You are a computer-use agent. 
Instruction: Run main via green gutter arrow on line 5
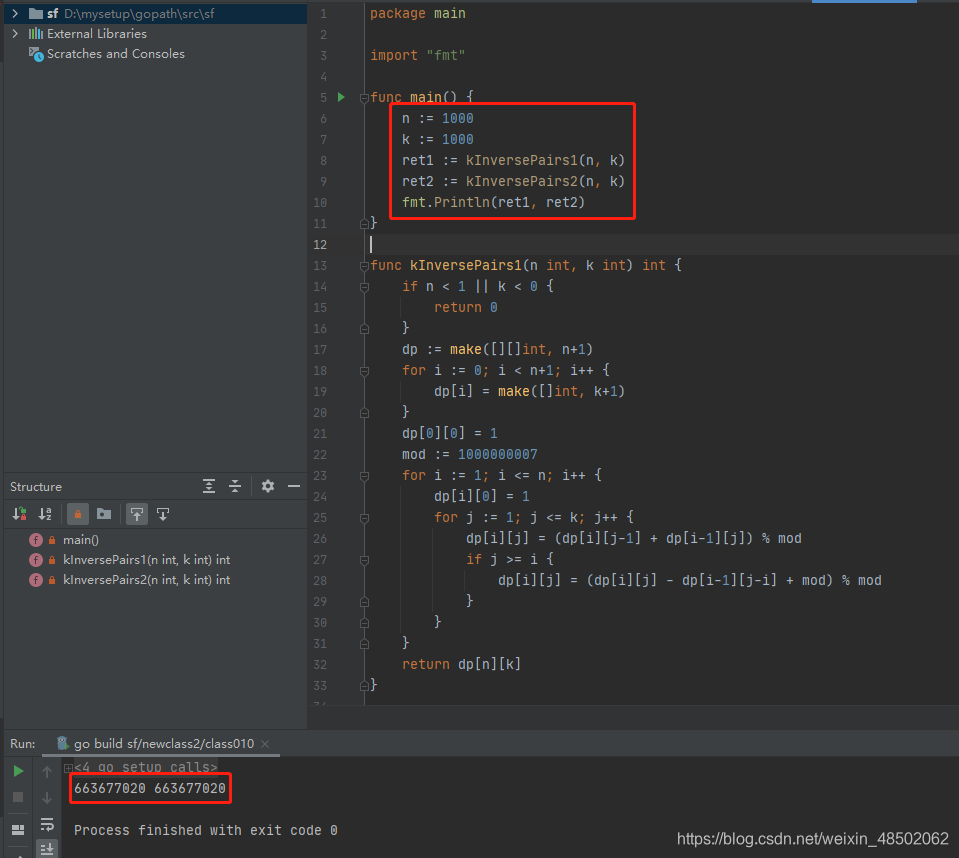click(x=341, y=97)
